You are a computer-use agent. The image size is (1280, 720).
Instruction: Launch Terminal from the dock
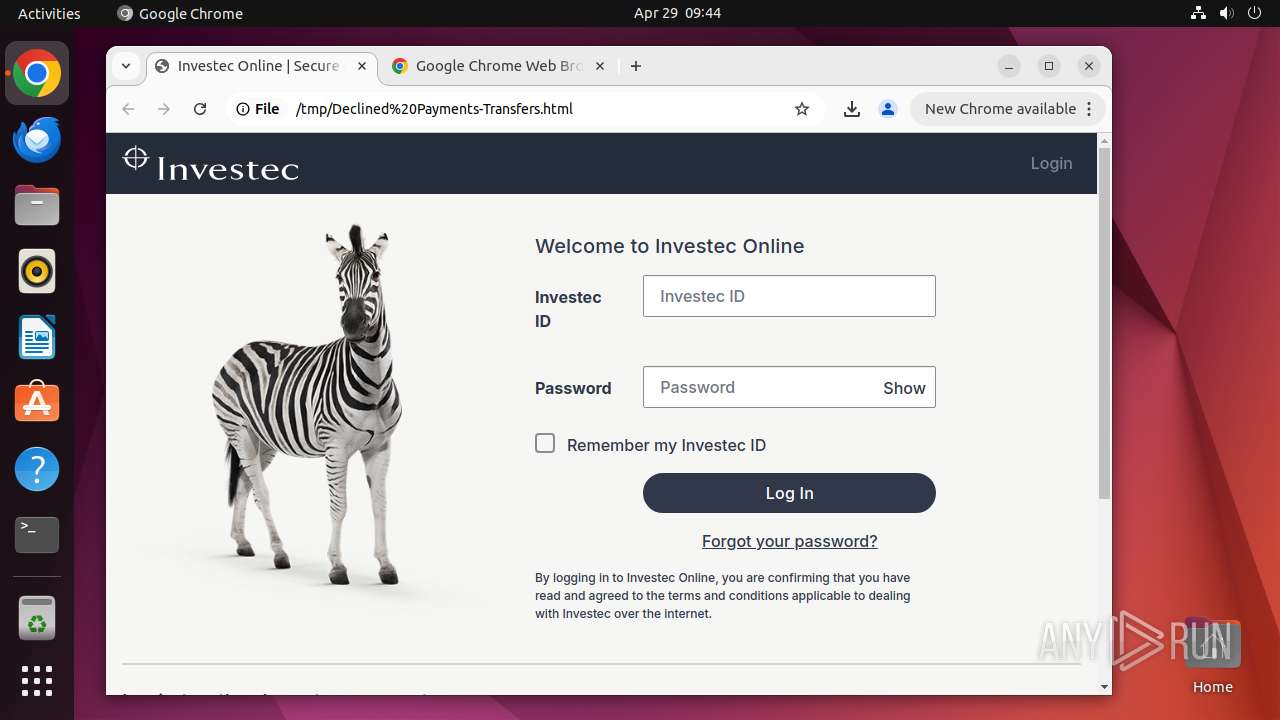point(37,535)
